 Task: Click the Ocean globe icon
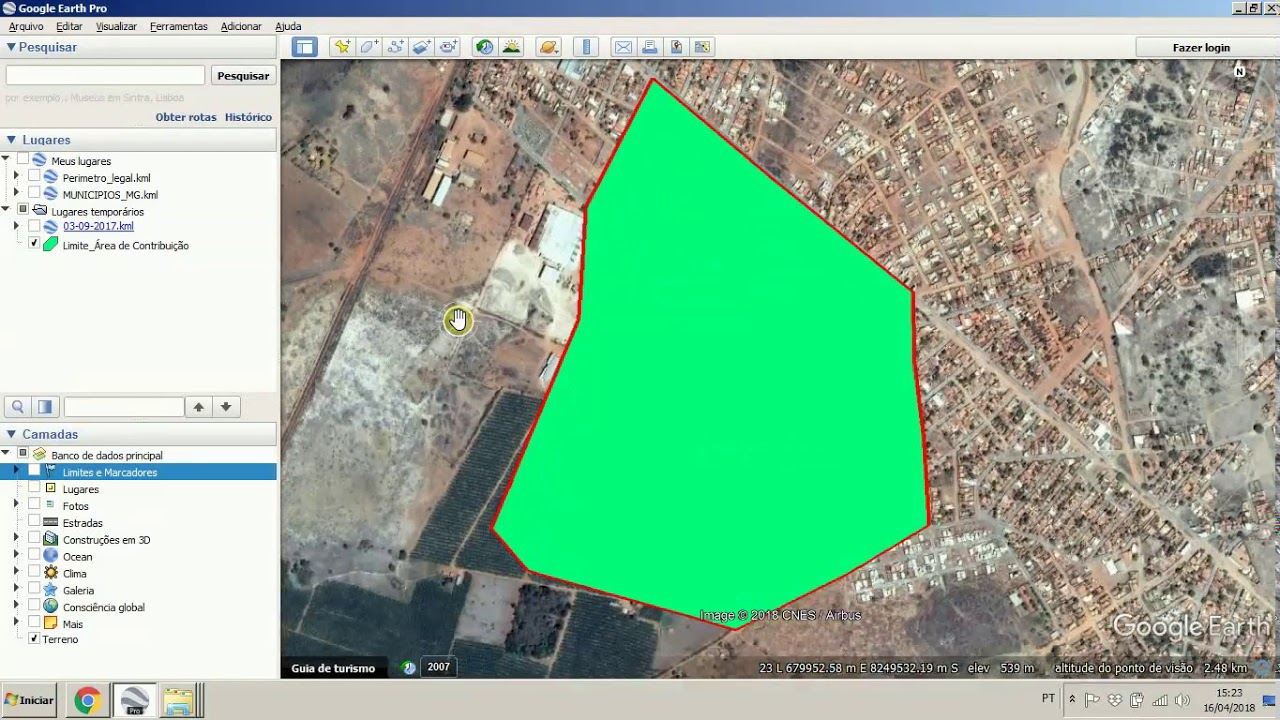tap(51, 556)
